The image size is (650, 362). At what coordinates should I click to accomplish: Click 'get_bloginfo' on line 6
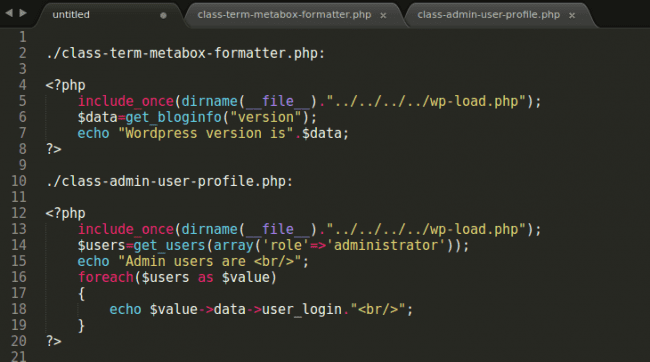click(x=174, y=117)
